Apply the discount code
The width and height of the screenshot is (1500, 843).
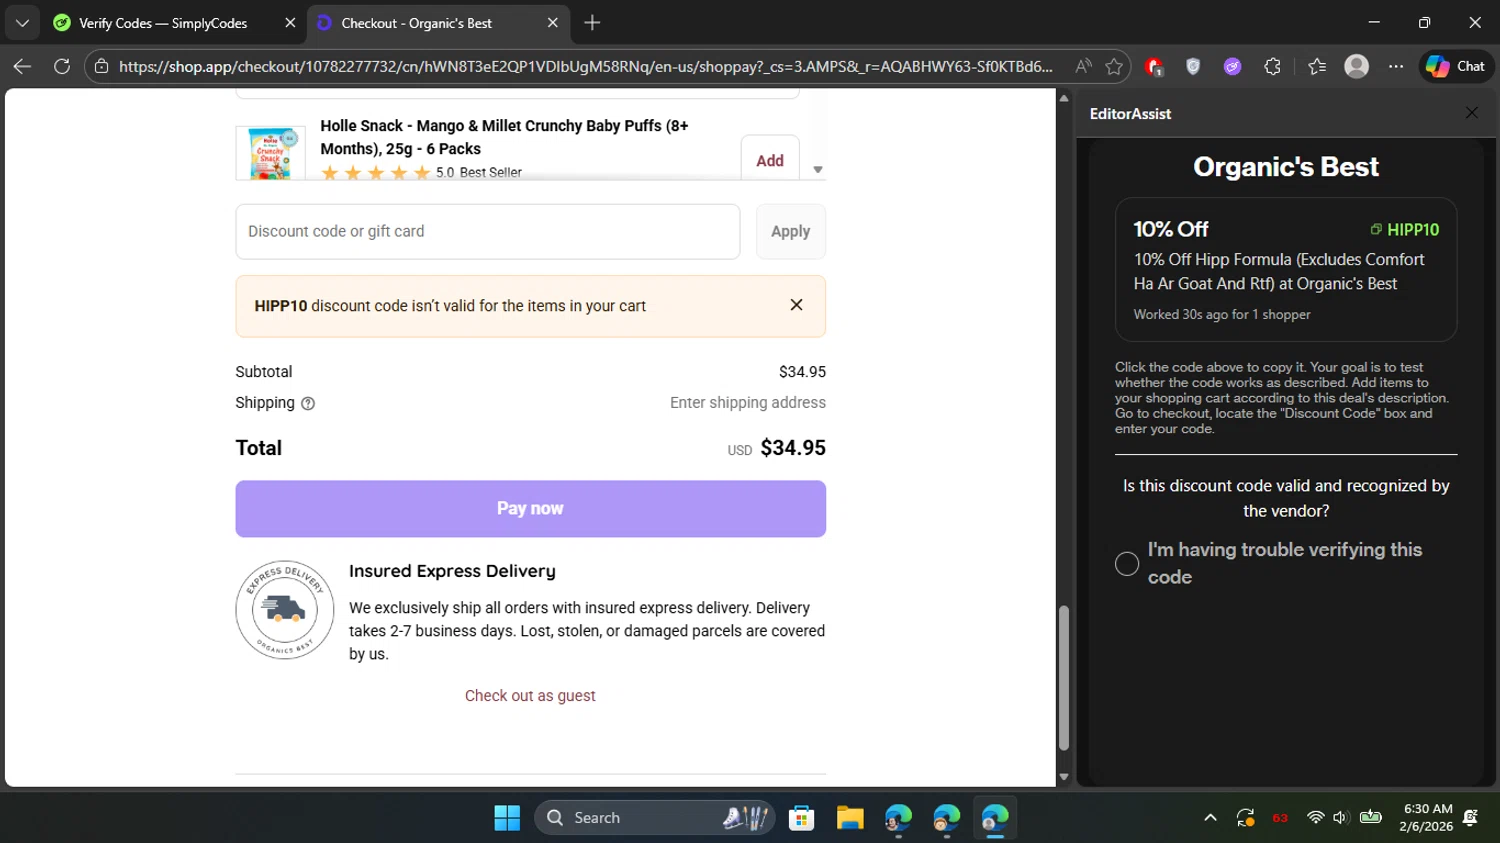coord(790,232)
